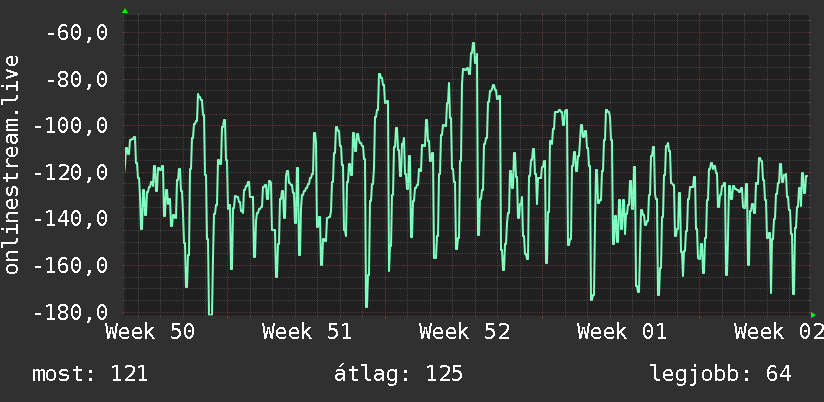This screenshot has width=824, height=402.
Task: Click the '-180,0' y-axis value
Action: point(70,312)
